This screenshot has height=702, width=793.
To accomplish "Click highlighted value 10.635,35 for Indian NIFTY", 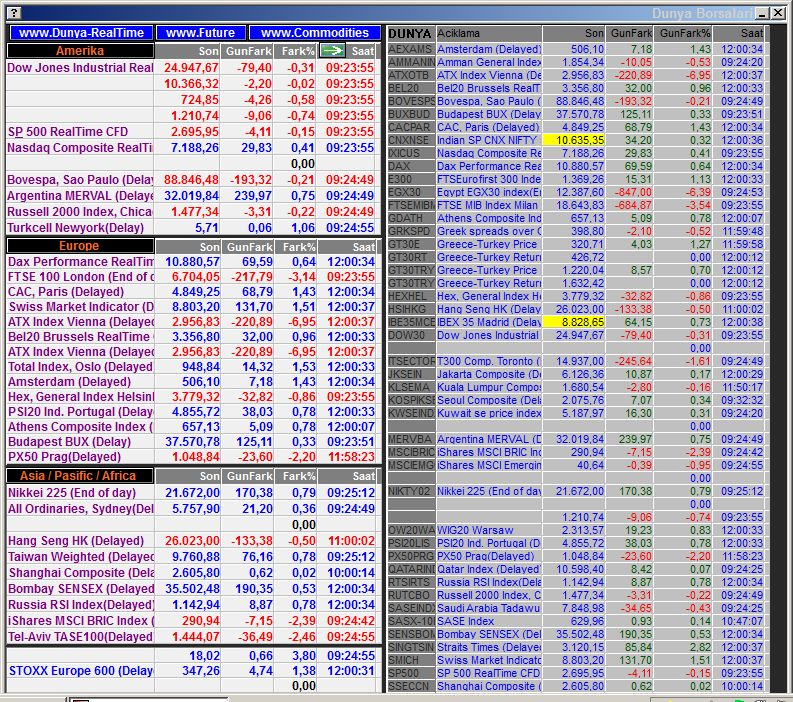I will pos(574,140).
